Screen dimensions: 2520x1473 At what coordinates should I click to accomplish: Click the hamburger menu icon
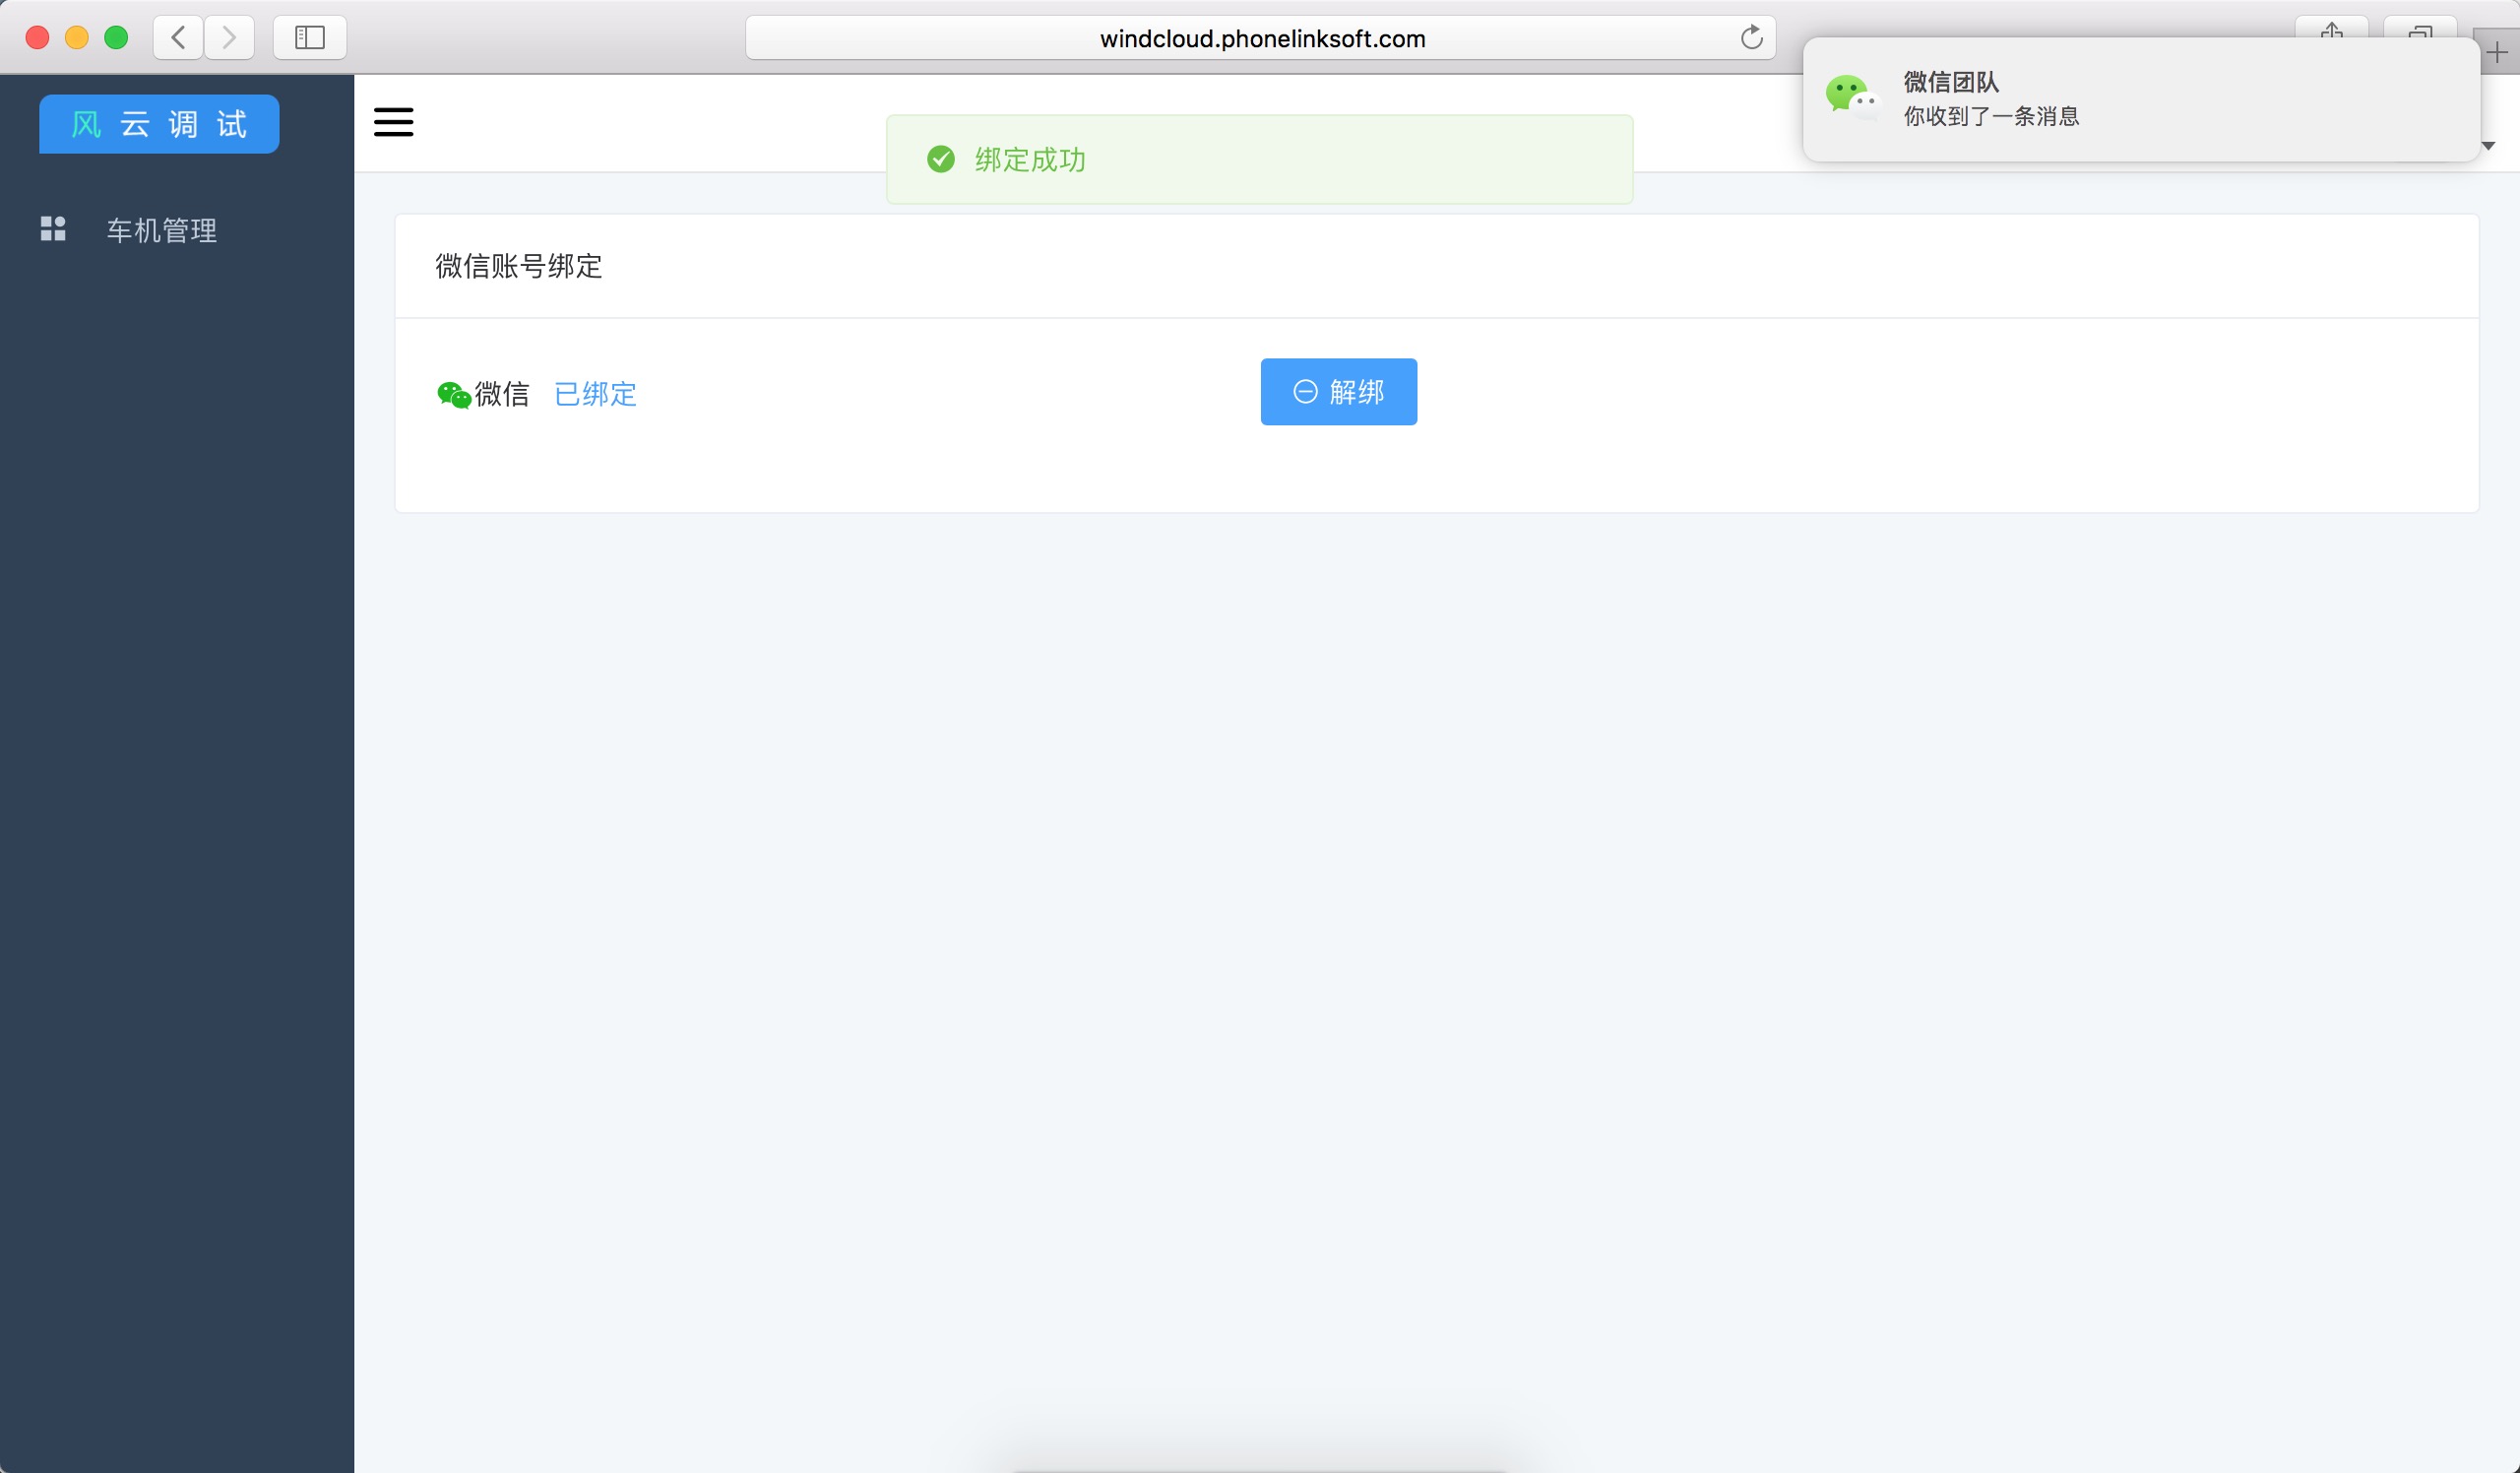pyautogui.click(x=393, y=122)
